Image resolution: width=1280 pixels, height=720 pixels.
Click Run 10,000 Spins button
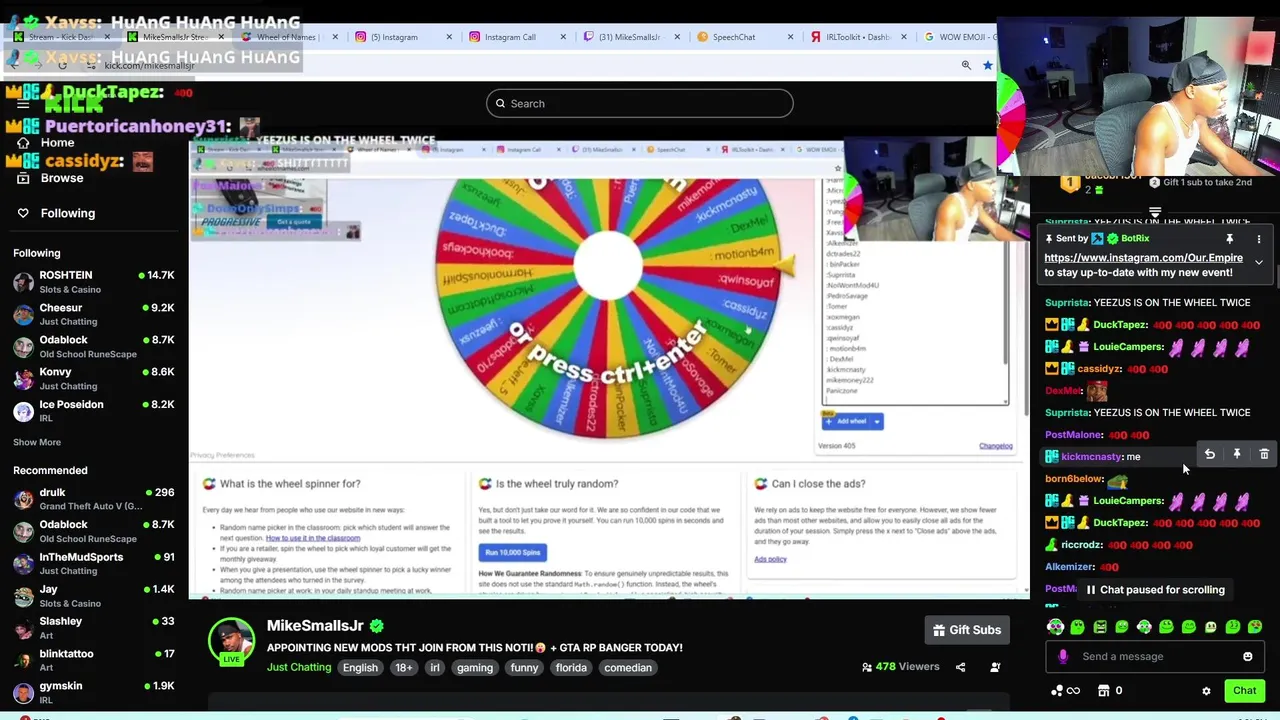tap(513, 553)
